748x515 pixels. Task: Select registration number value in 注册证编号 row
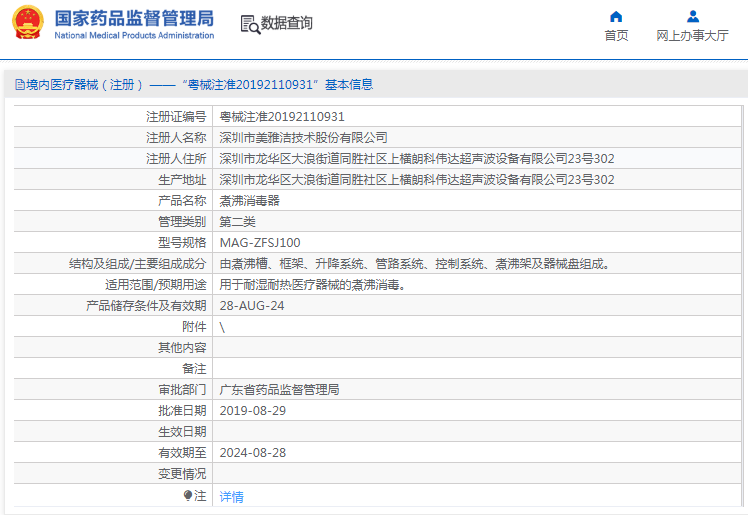point(282,117)
